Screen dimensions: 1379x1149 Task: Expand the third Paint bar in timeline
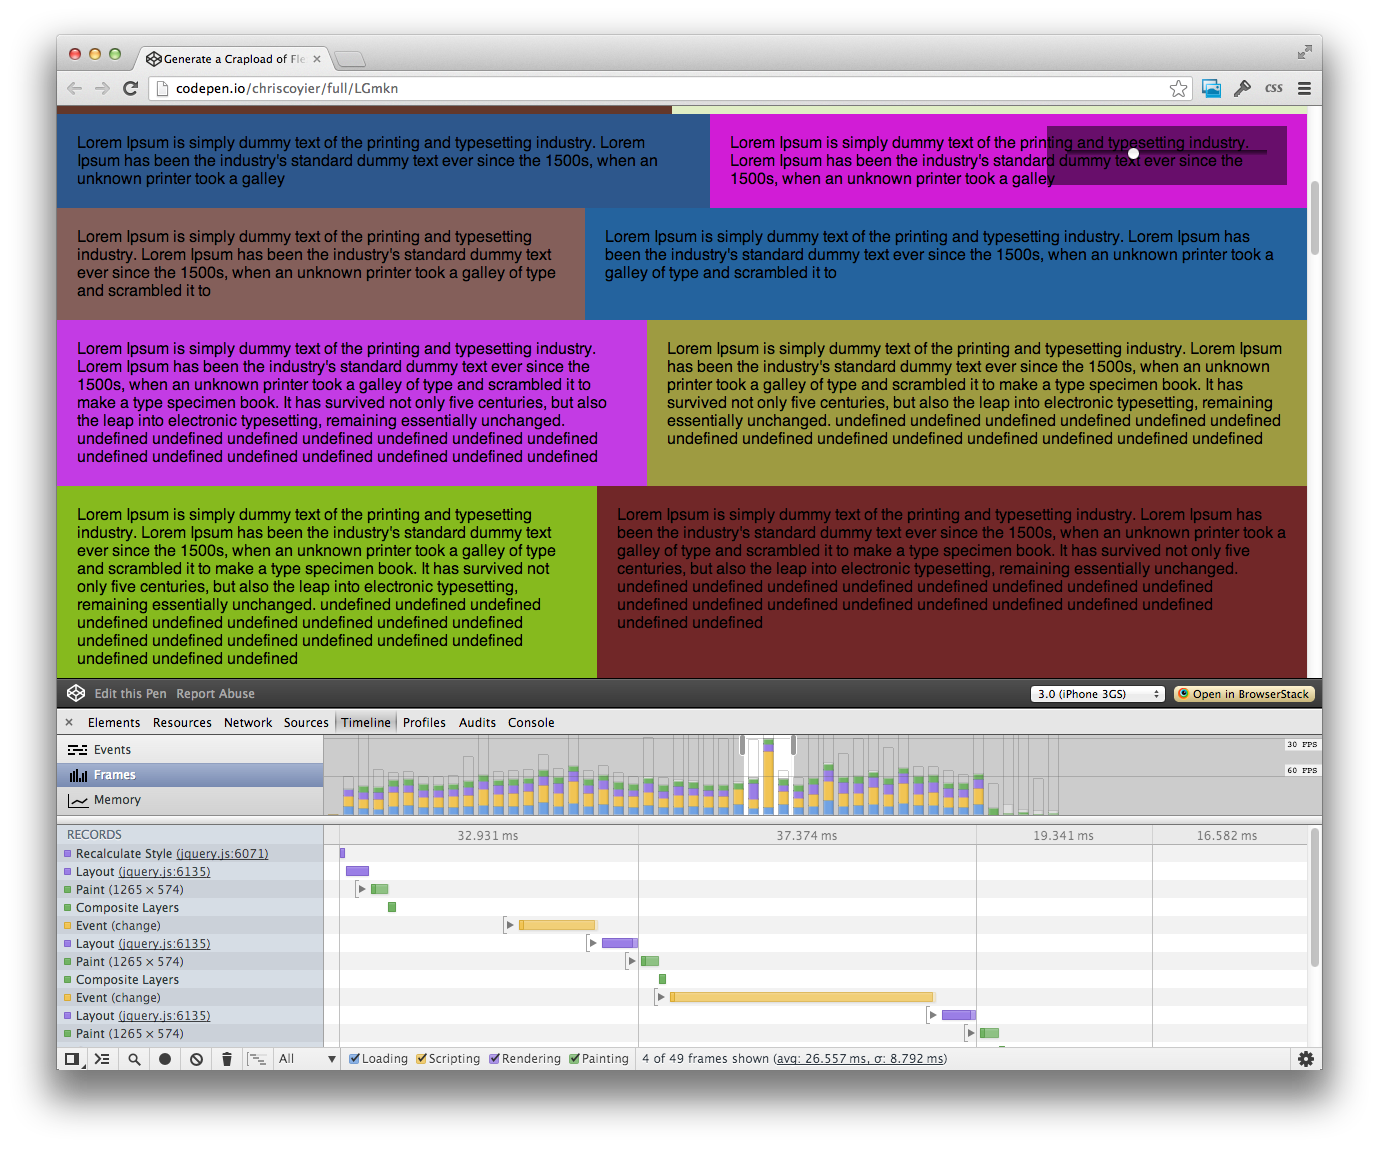[971, 1033]
